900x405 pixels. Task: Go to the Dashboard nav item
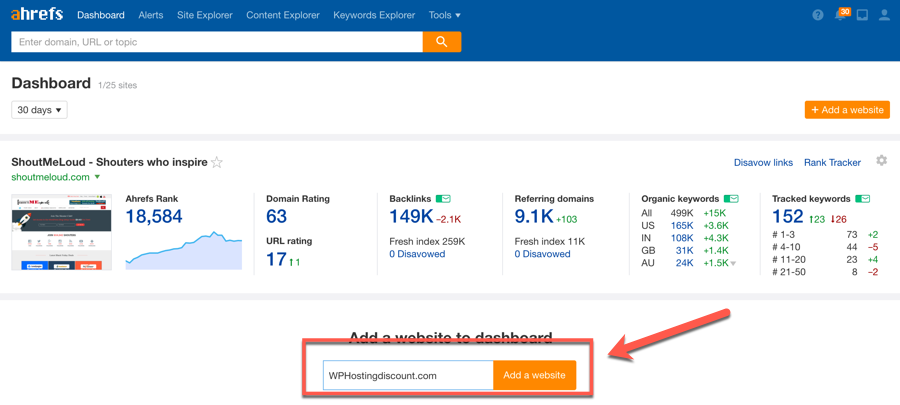(x=101, y=15)
